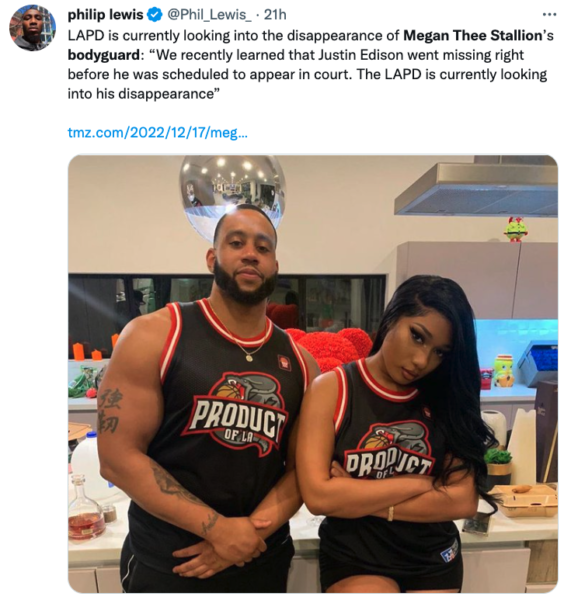Screen dimensions: 571x600
Task: Open the three-dot more options menu
Action: [x=549, y=15]
